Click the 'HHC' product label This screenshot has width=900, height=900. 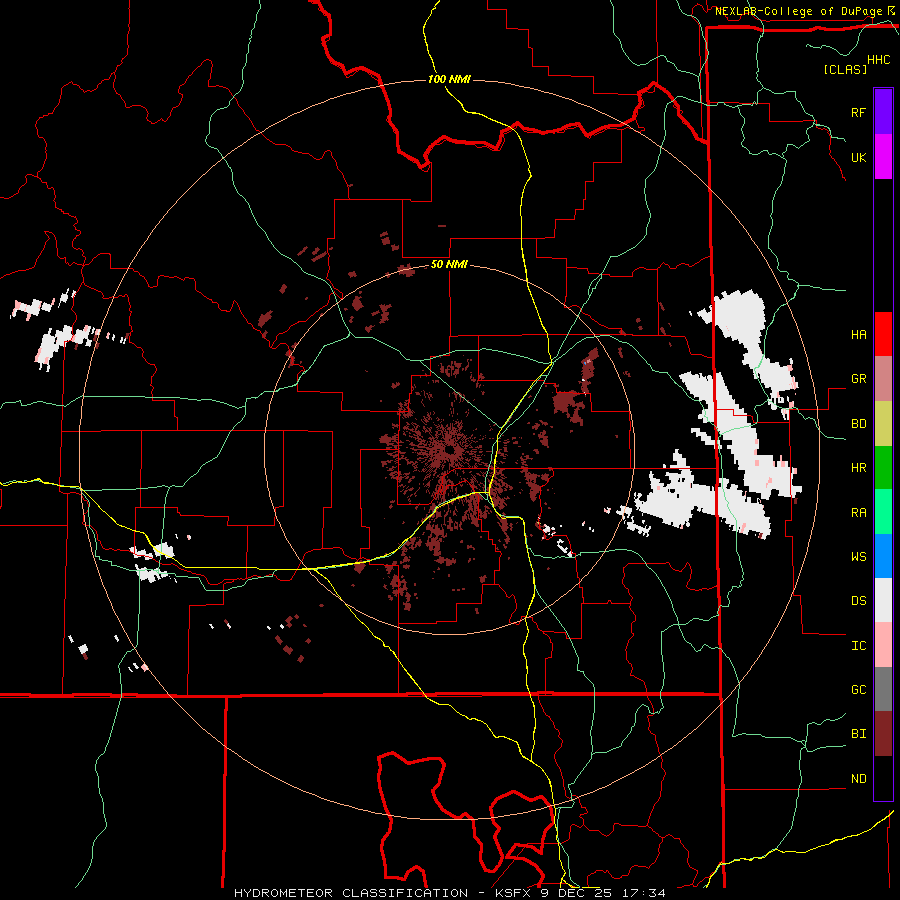click(x=879, y=60)
